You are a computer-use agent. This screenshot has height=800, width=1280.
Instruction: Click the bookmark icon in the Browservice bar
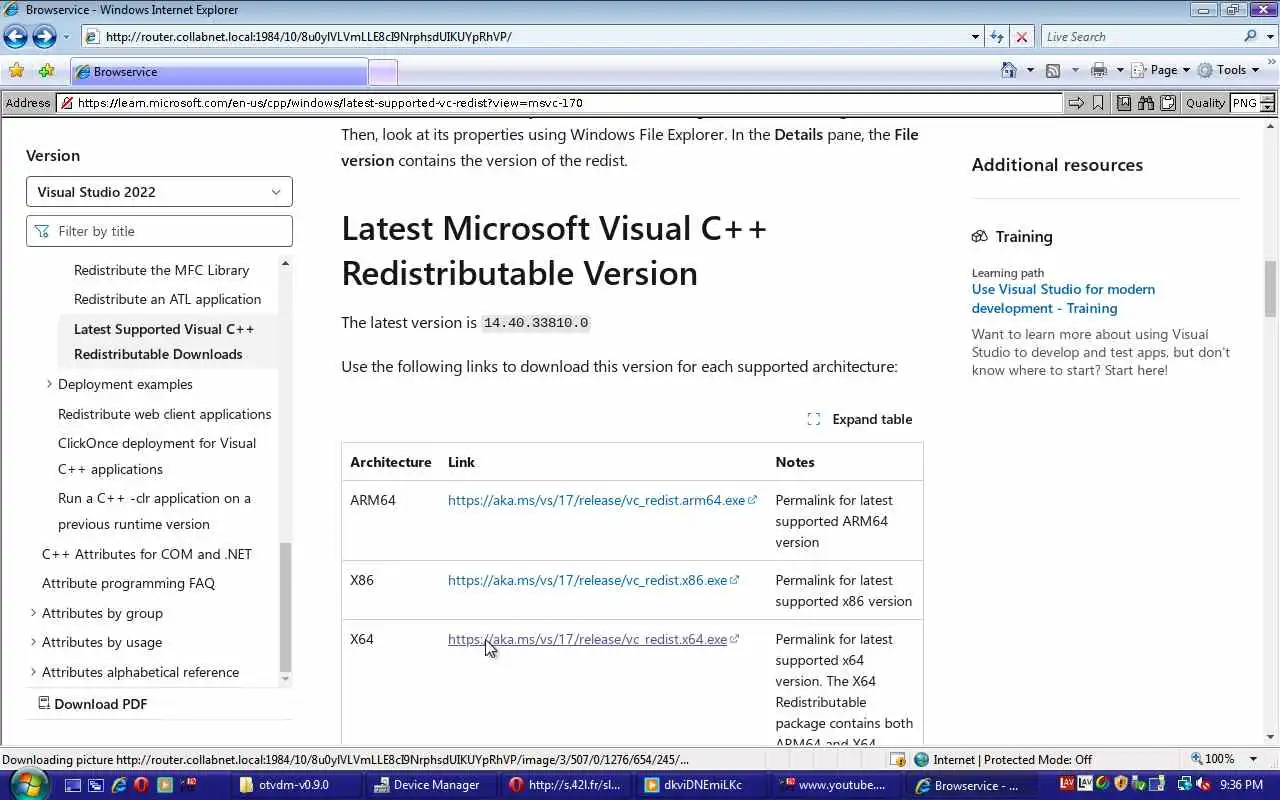[x=1098, y=103]
